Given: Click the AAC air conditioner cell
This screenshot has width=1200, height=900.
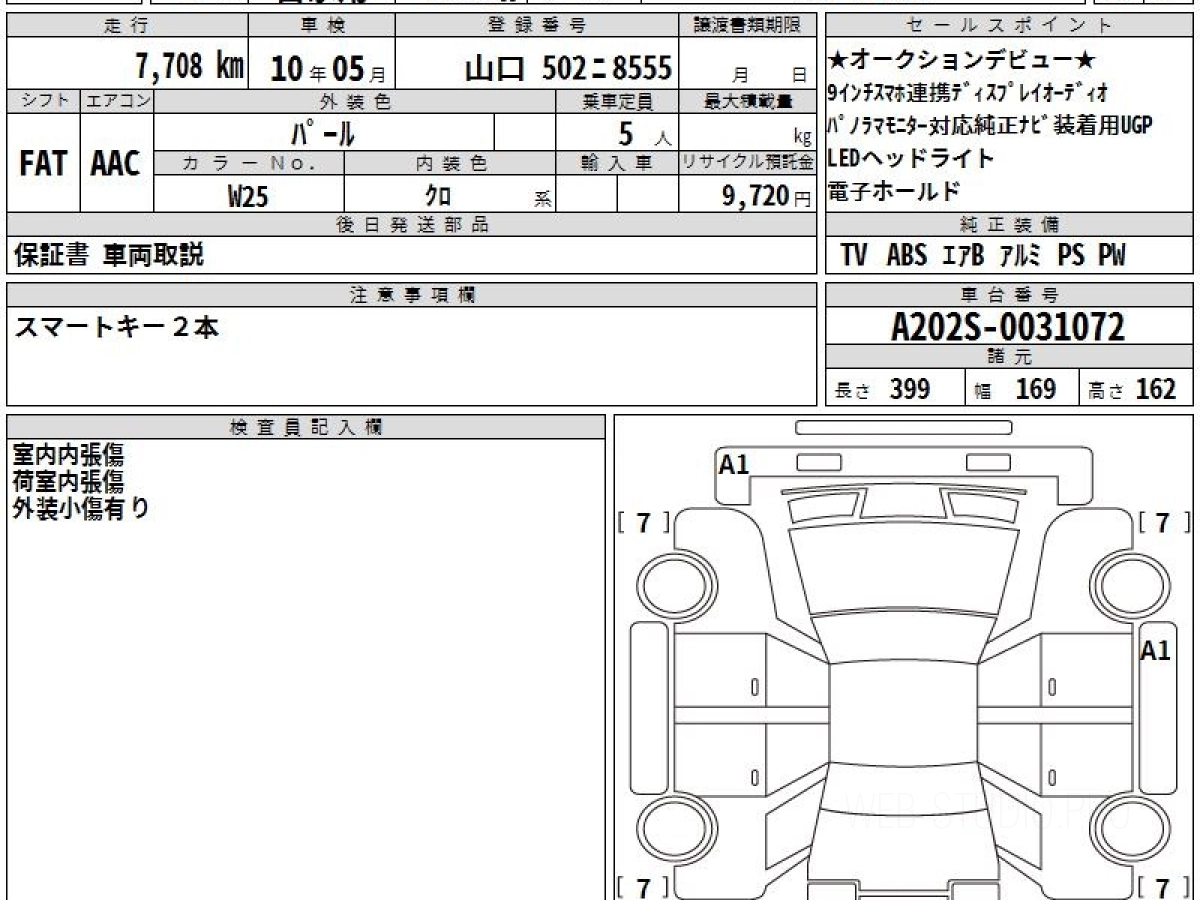Looking at the screenshot, I should point(116,164).
